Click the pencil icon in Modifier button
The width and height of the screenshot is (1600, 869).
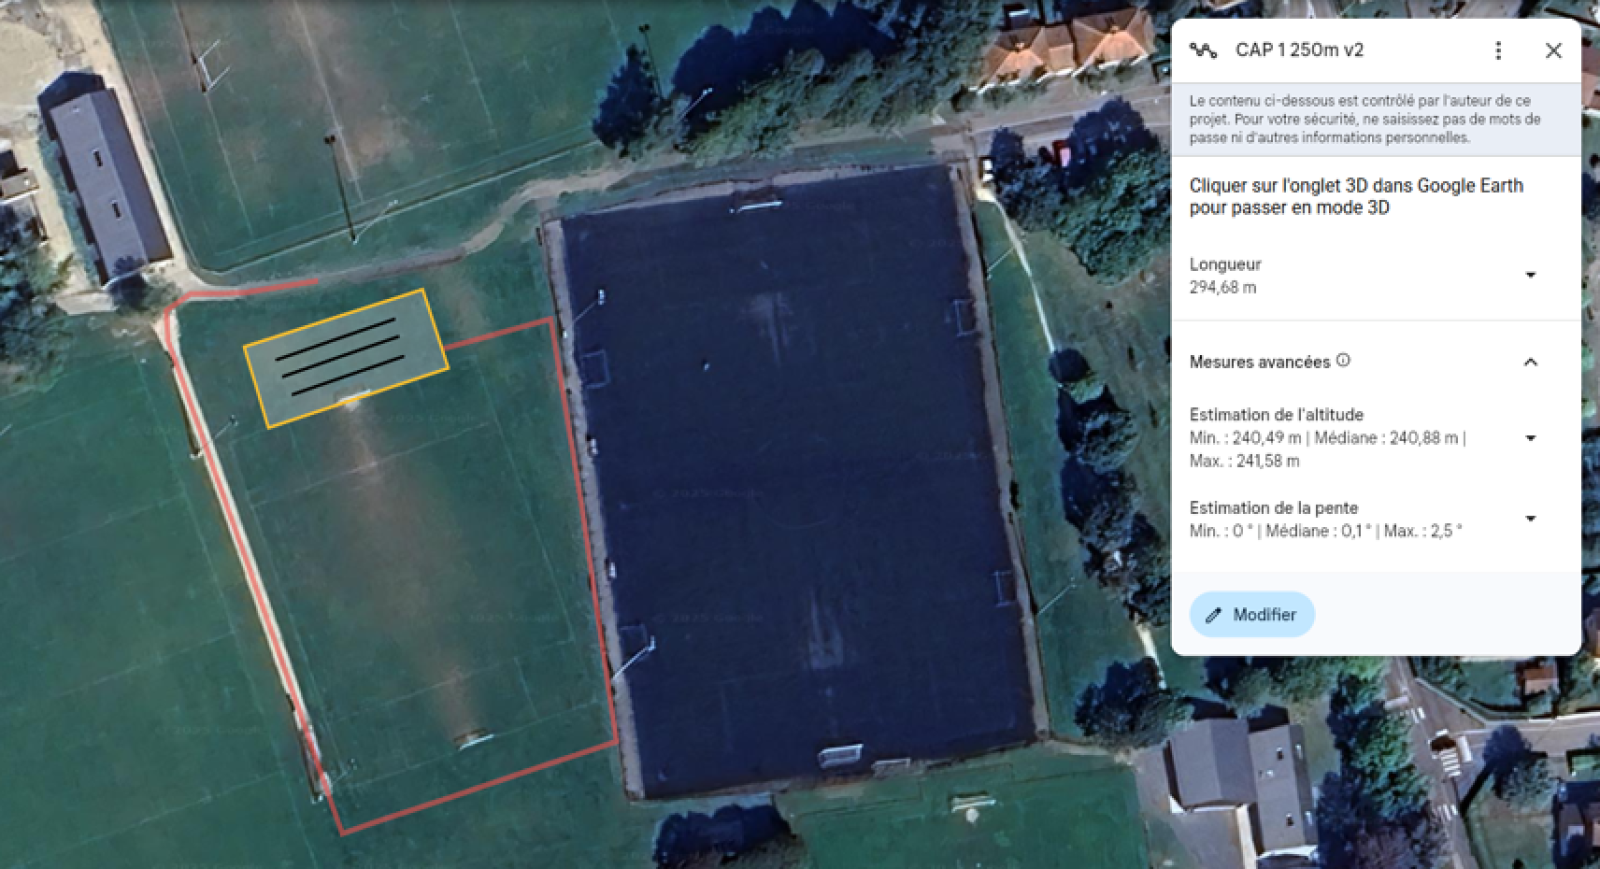point(1214,615)
